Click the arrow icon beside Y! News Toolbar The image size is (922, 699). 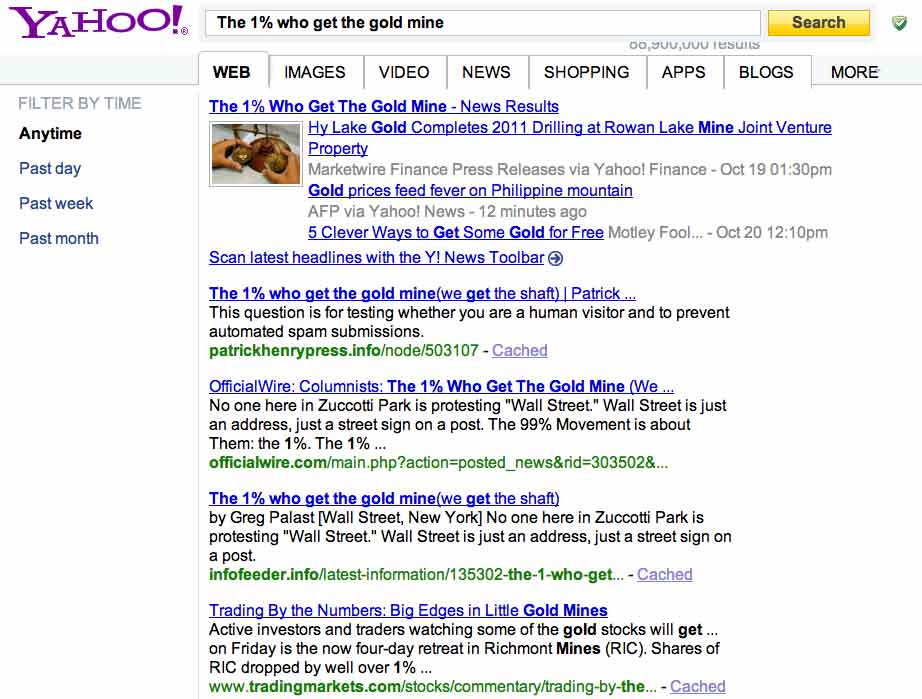(556, 258)
